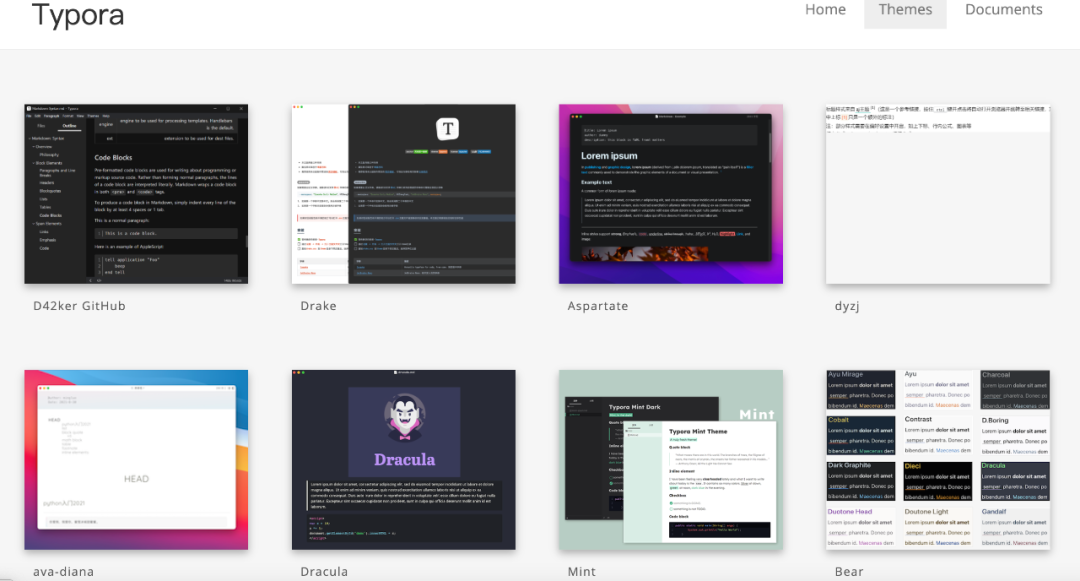Click the Ayu Mirage swatch in Bear preview
This screenshot has width=1080, height=581.
click(861, 390)
